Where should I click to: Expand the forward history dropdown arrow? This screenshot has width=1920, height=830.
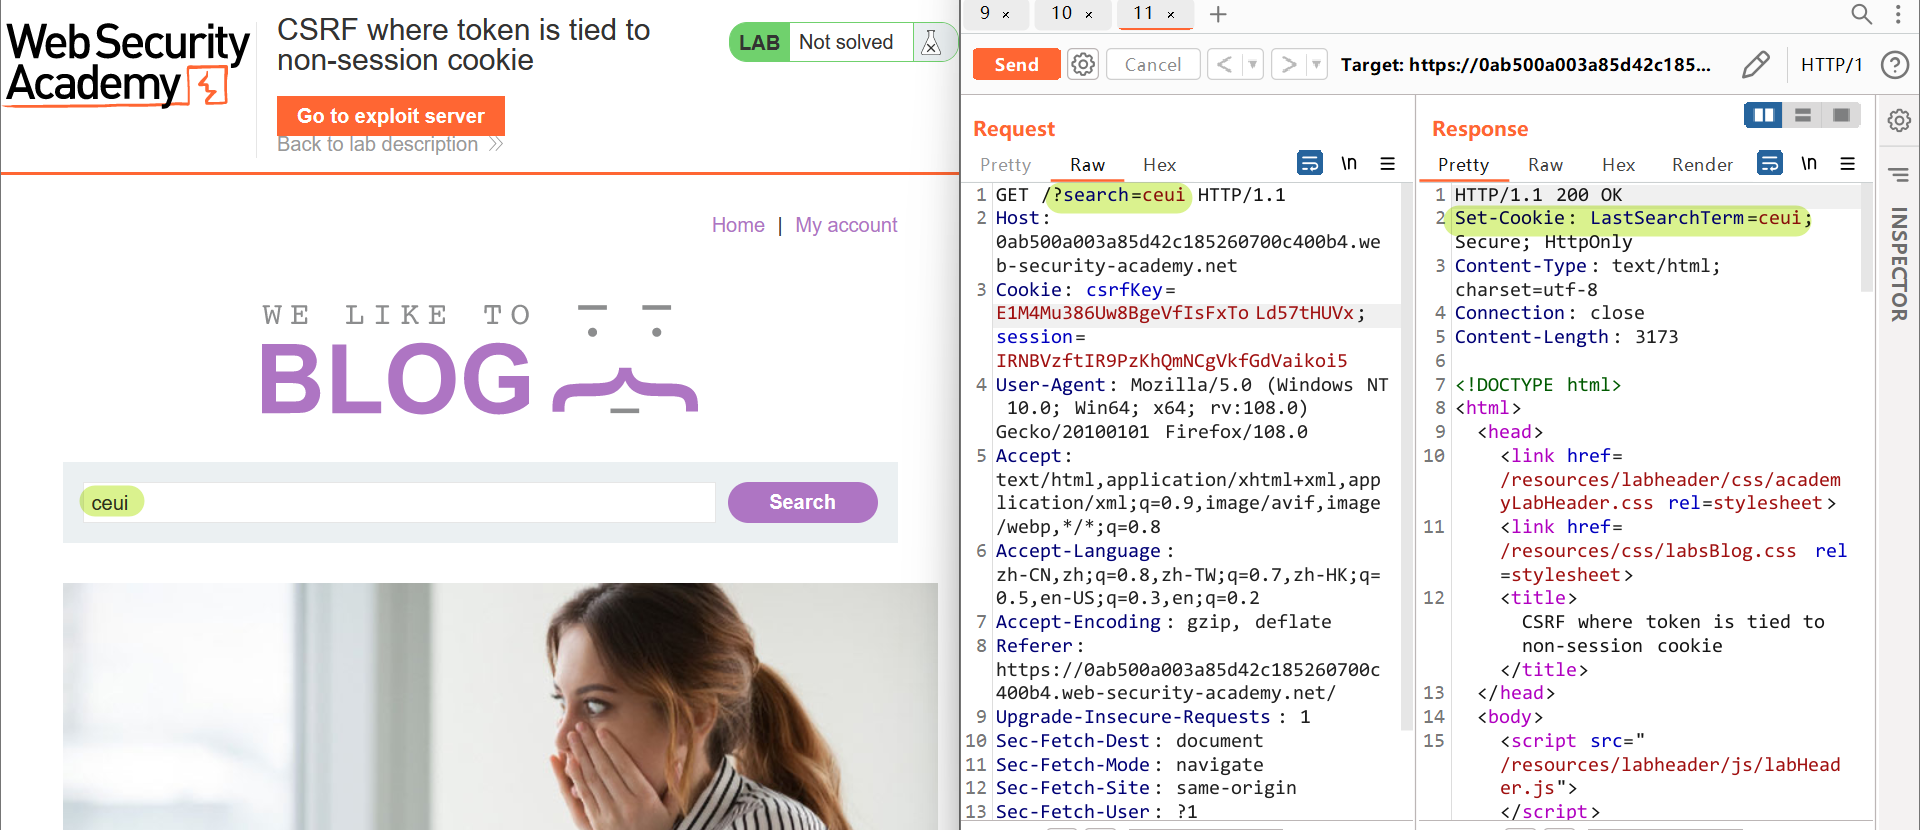pyautogui.click(x=1316, y=65)
